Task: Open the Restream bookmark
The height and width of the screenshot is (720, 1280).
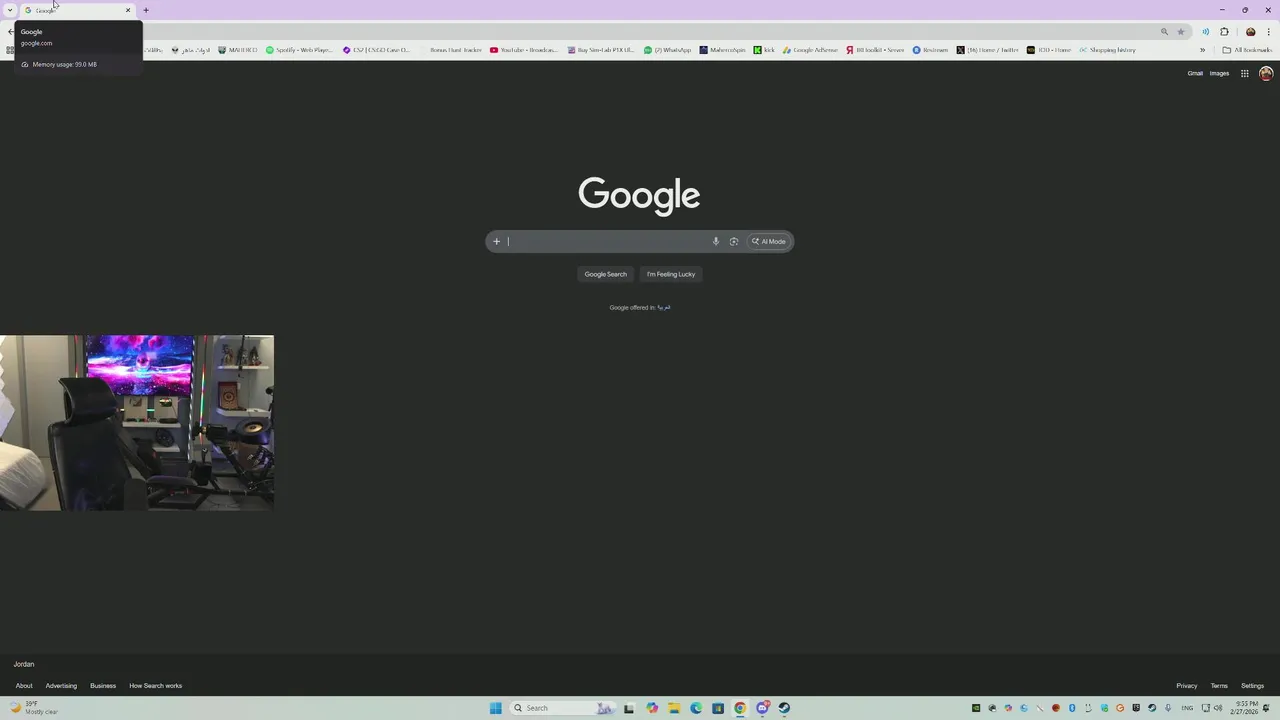Action: [930, 50]
